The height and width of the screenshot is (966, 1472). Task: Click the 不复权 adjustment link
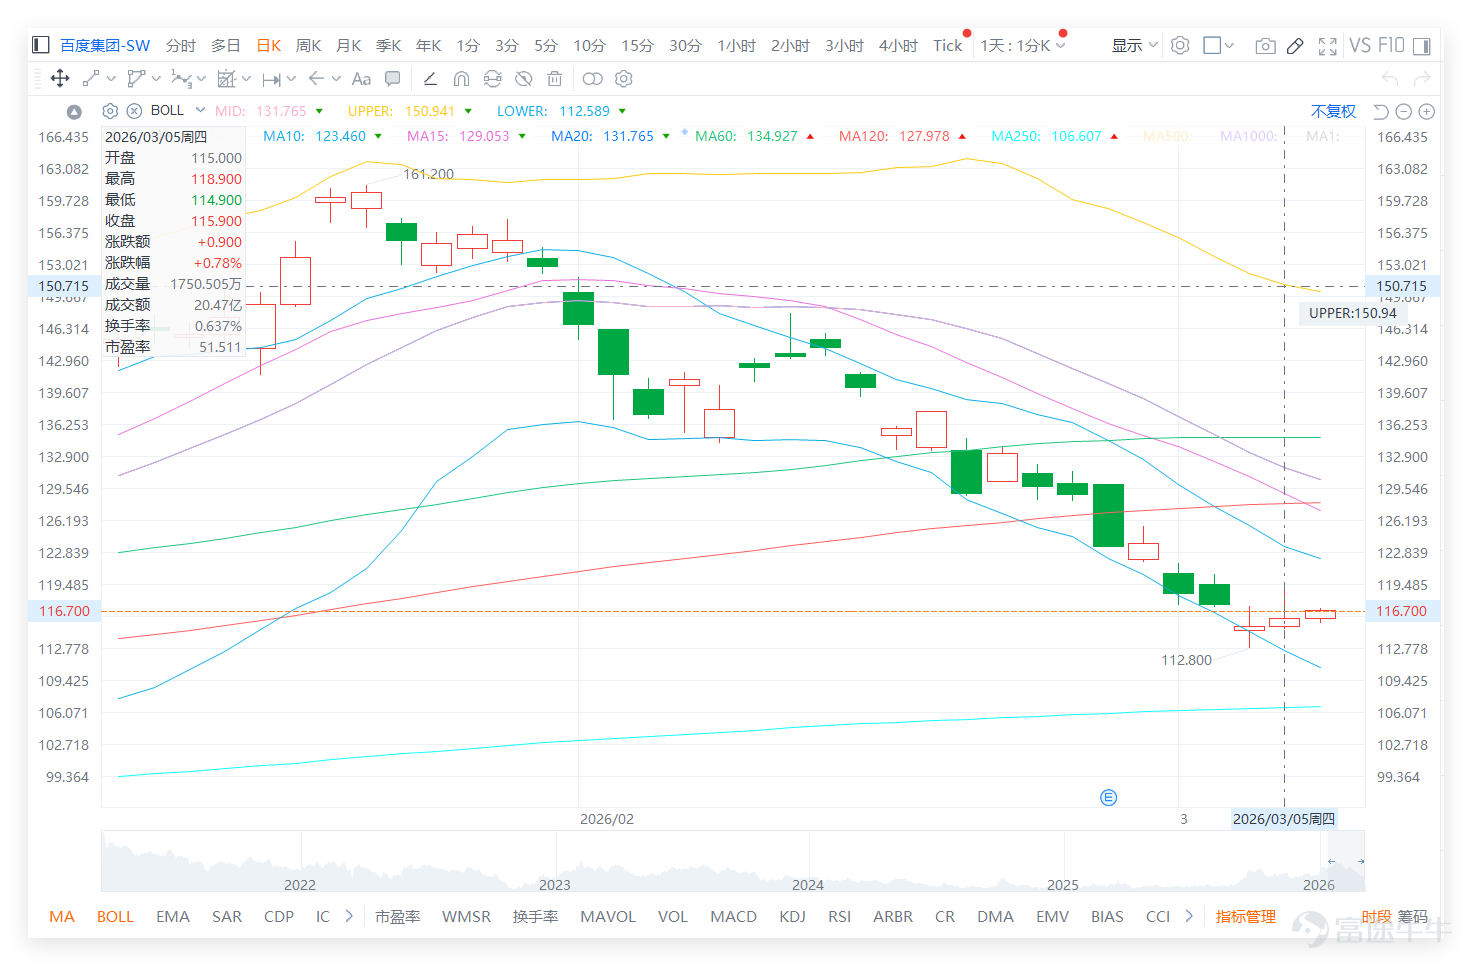pyautogui.click(x=1333, y=111)
